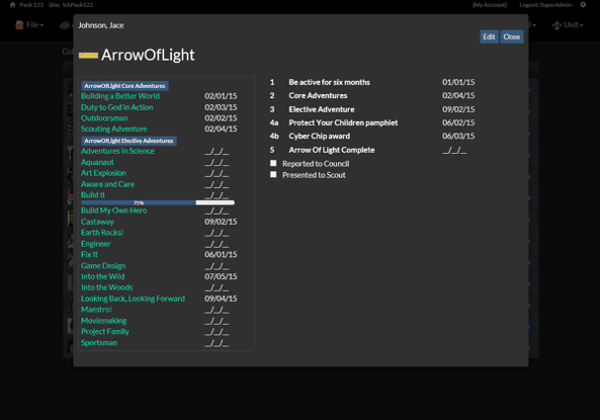Click Cyber Chip award requirement
The width and height of the screenshot is (600, 420).
tap(319, 136)
